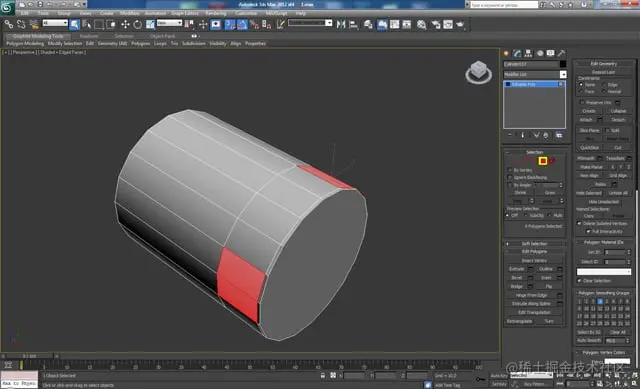640x389 pixels.
Task: Open the Utilities hammer panel icon
Action: tap(562, 53)
